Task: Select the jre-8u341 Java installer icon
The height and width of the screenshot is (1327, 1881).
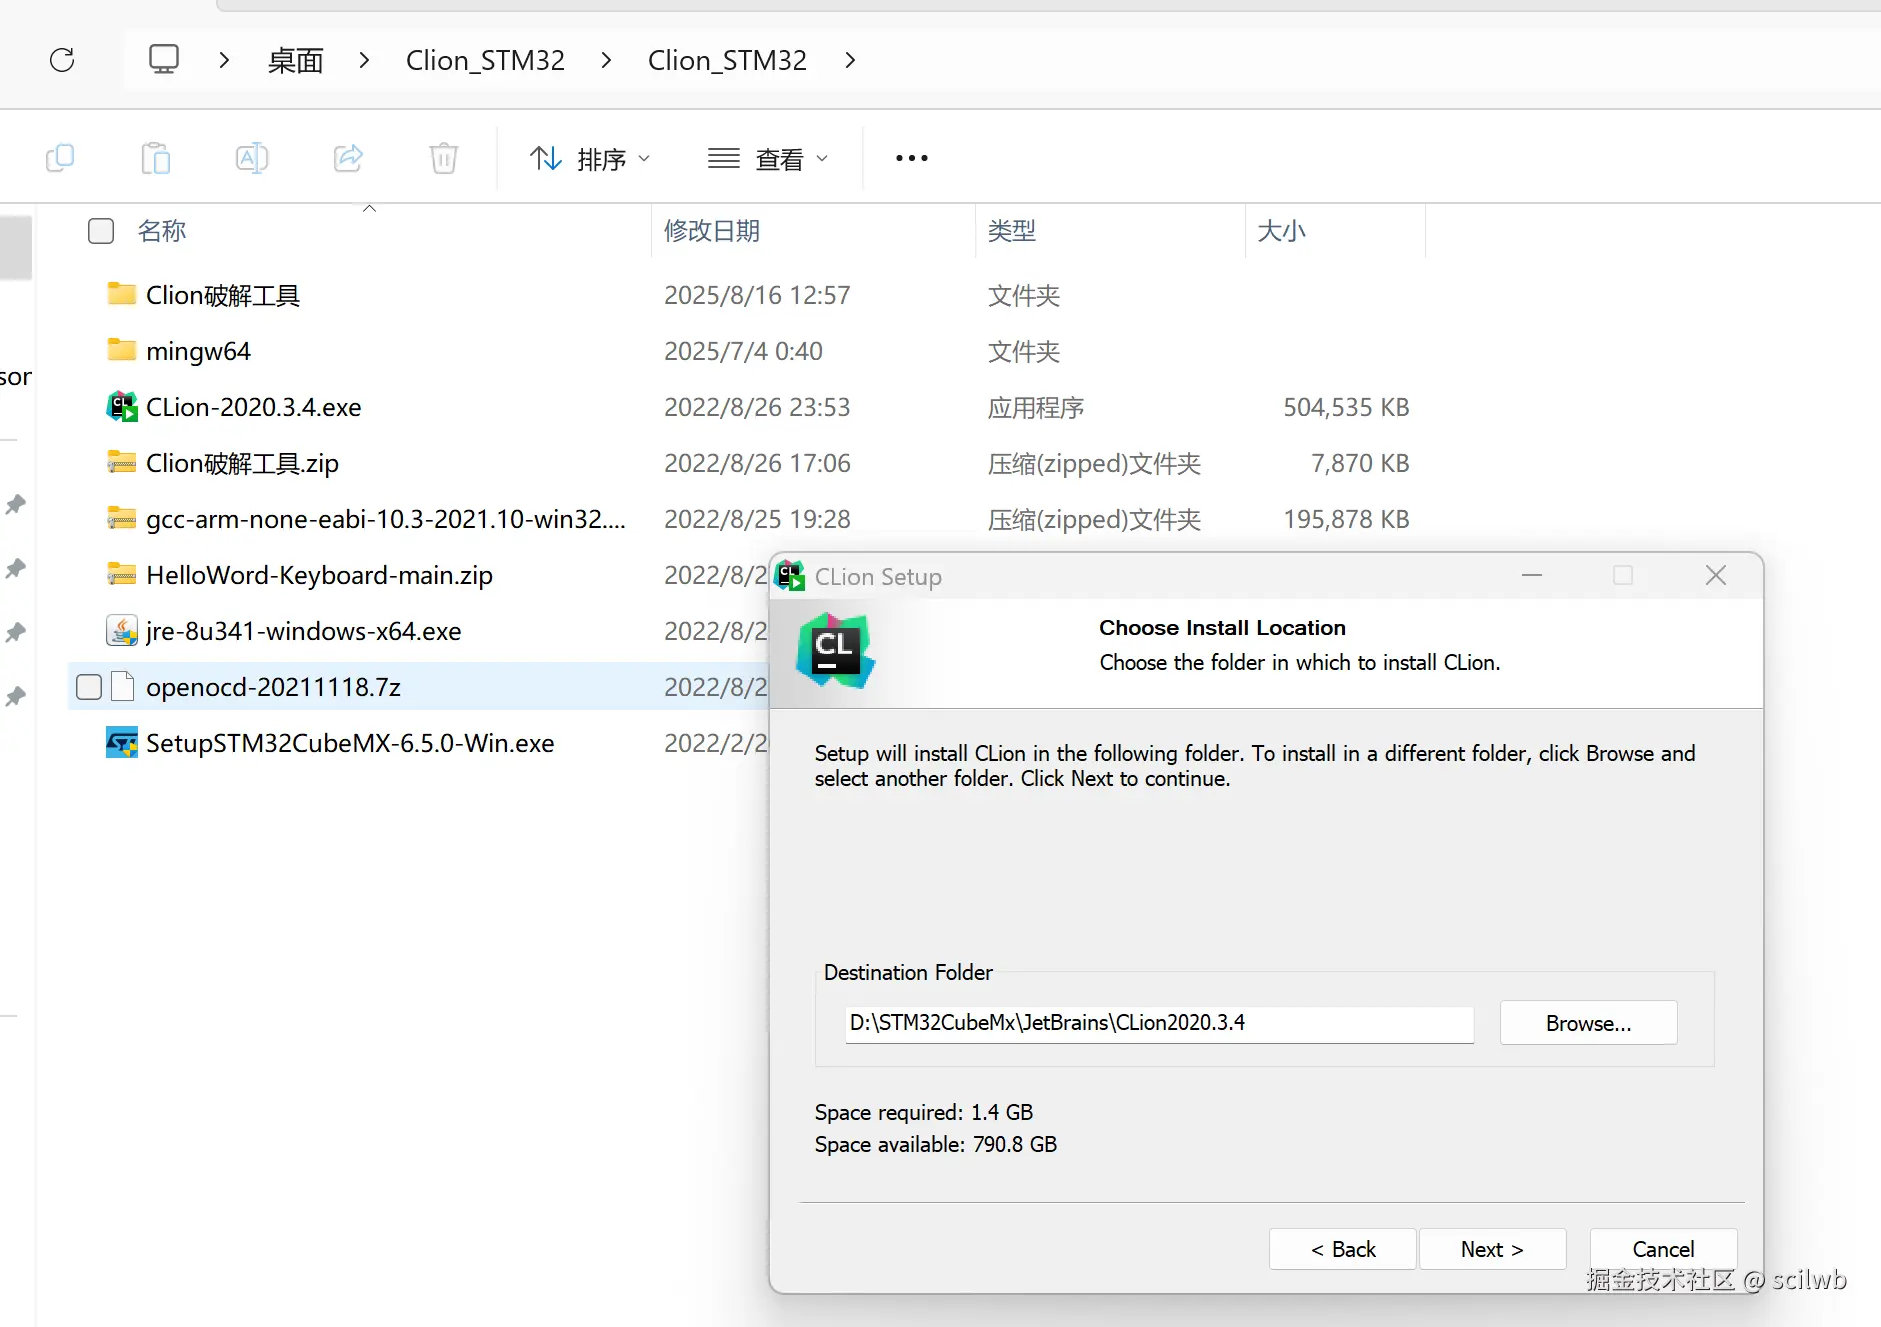Action: click(122, 630)
